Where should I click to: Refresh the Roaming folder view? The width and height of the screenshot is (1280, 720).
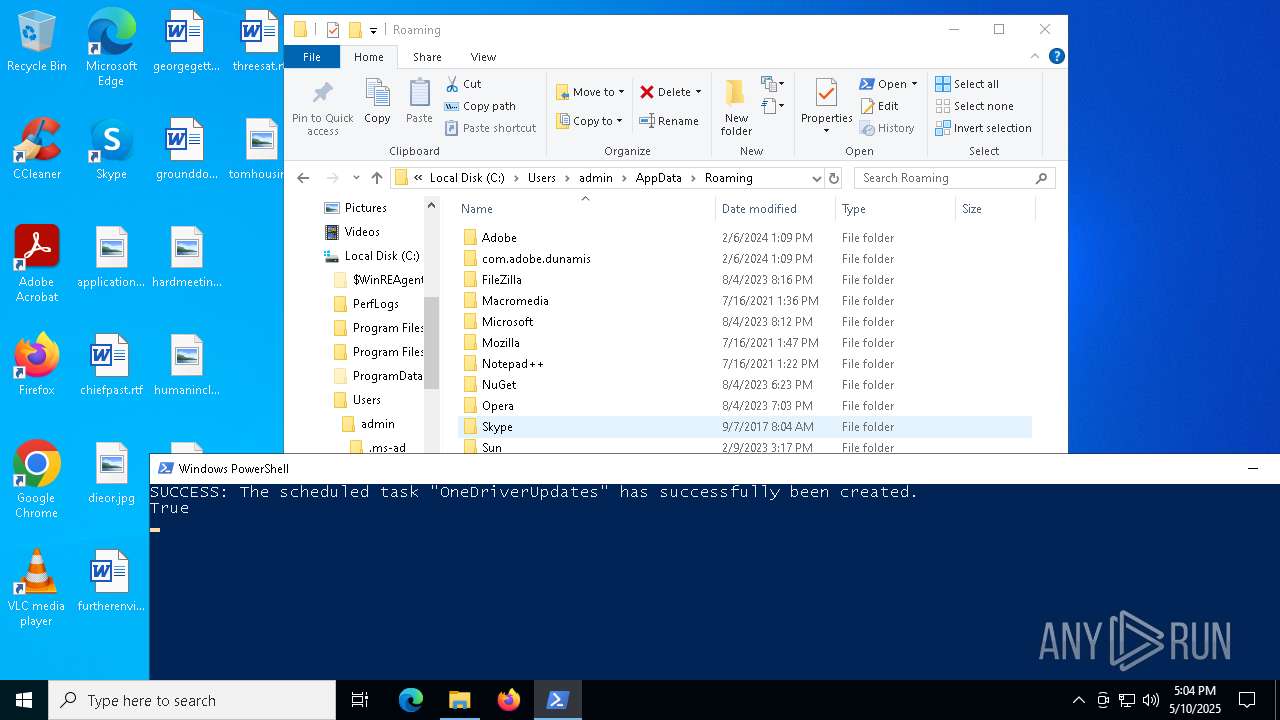click(834, 178)
